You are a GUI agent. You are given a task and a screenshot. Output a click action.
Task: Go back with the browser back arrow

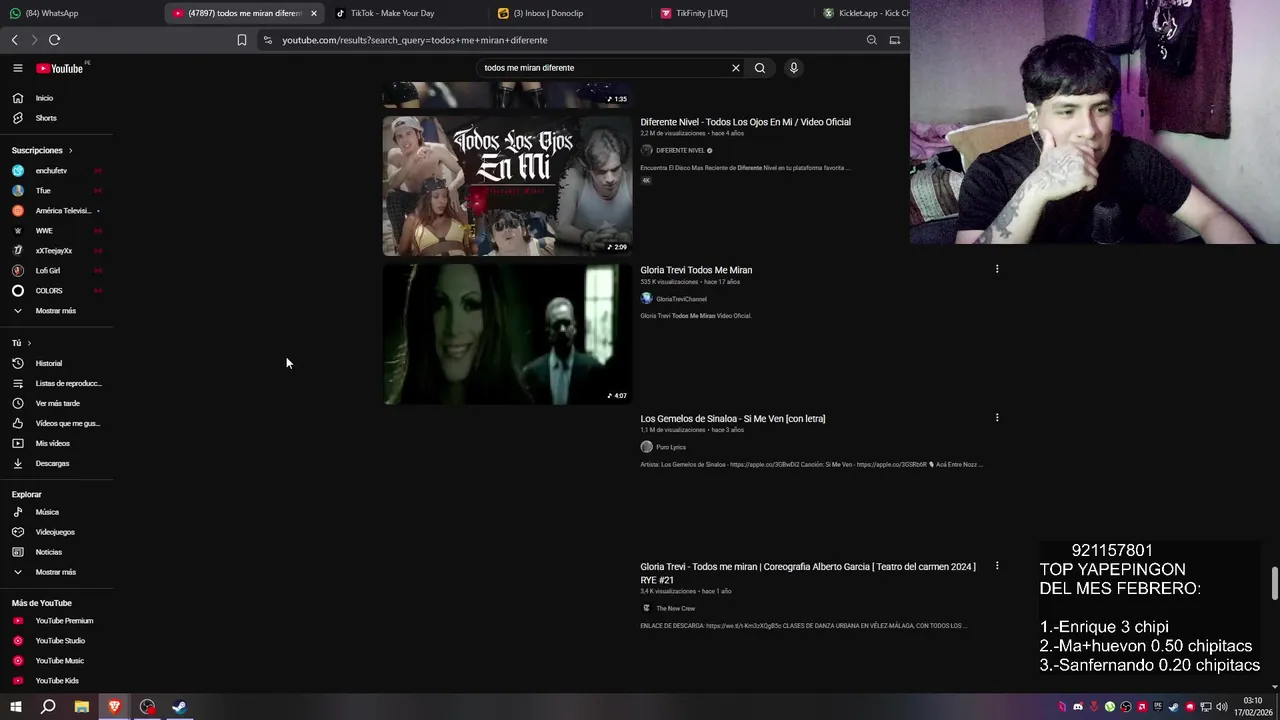(x=15, y=40)
